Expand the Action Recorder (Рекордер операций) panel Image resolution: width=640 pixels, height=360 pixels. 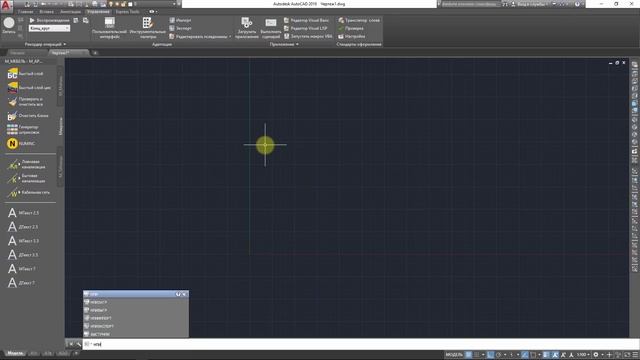[x=45, y=44]
